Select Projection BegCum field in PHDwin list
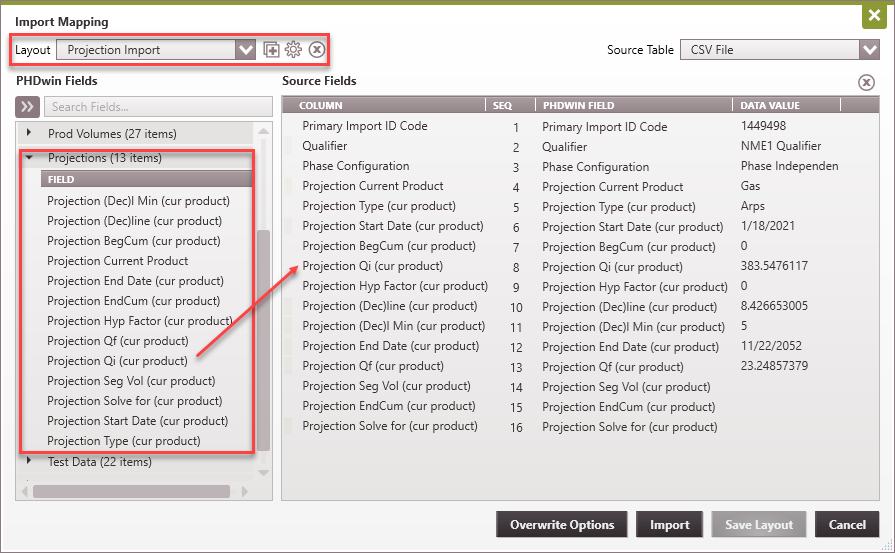Image resolution: width=895 pixels, height=553 pixels. click(x=134, y=241)
